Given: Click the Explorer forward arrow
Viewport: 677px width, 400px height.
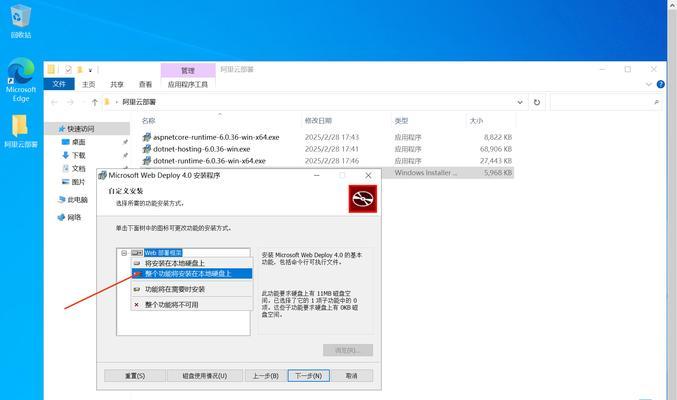Looking at the screenshot, I should pos(70,102).
